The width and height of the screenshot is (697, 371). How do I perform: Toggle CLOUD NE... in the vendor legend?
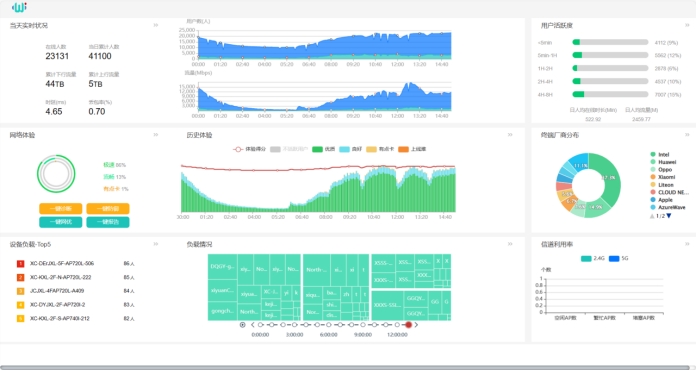[x=669, y=192]
